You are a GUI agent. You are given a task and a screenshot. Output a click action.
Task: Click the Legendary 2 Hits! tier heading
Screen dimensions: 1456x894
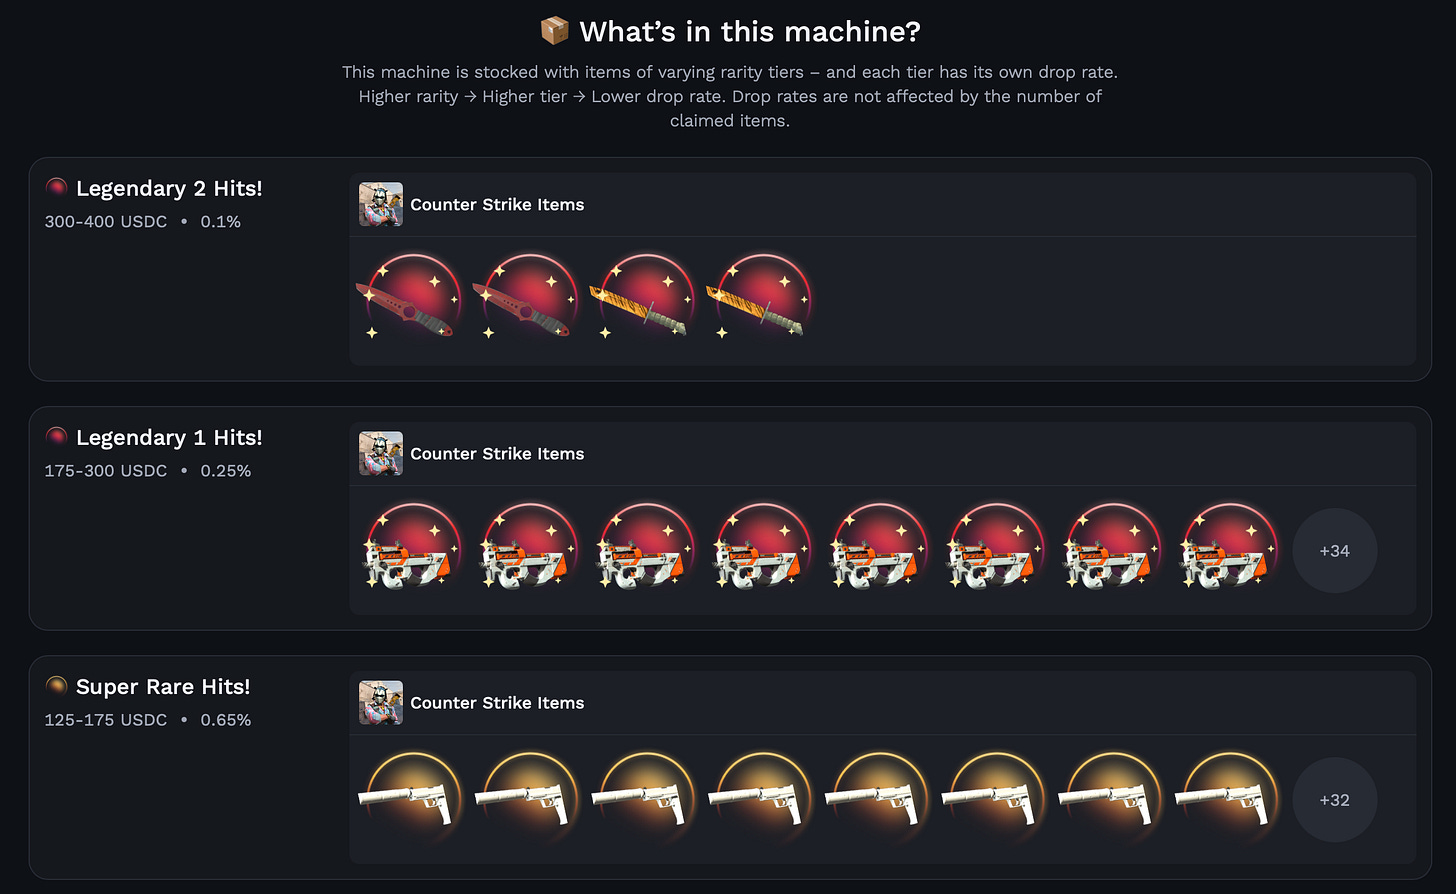tap(169, 188)
